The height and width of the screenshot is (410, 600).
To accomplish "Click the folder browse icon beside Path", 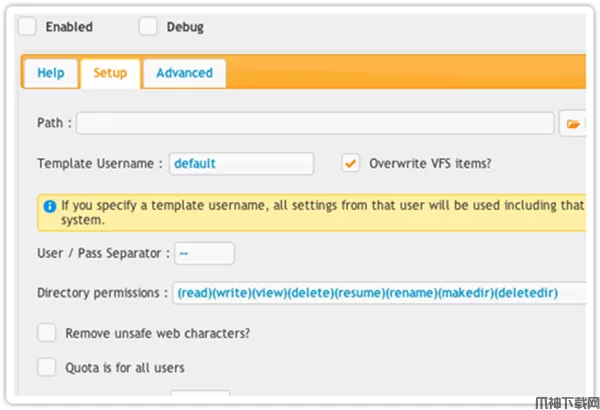I will pyautogui.click(x=573, y=123).
